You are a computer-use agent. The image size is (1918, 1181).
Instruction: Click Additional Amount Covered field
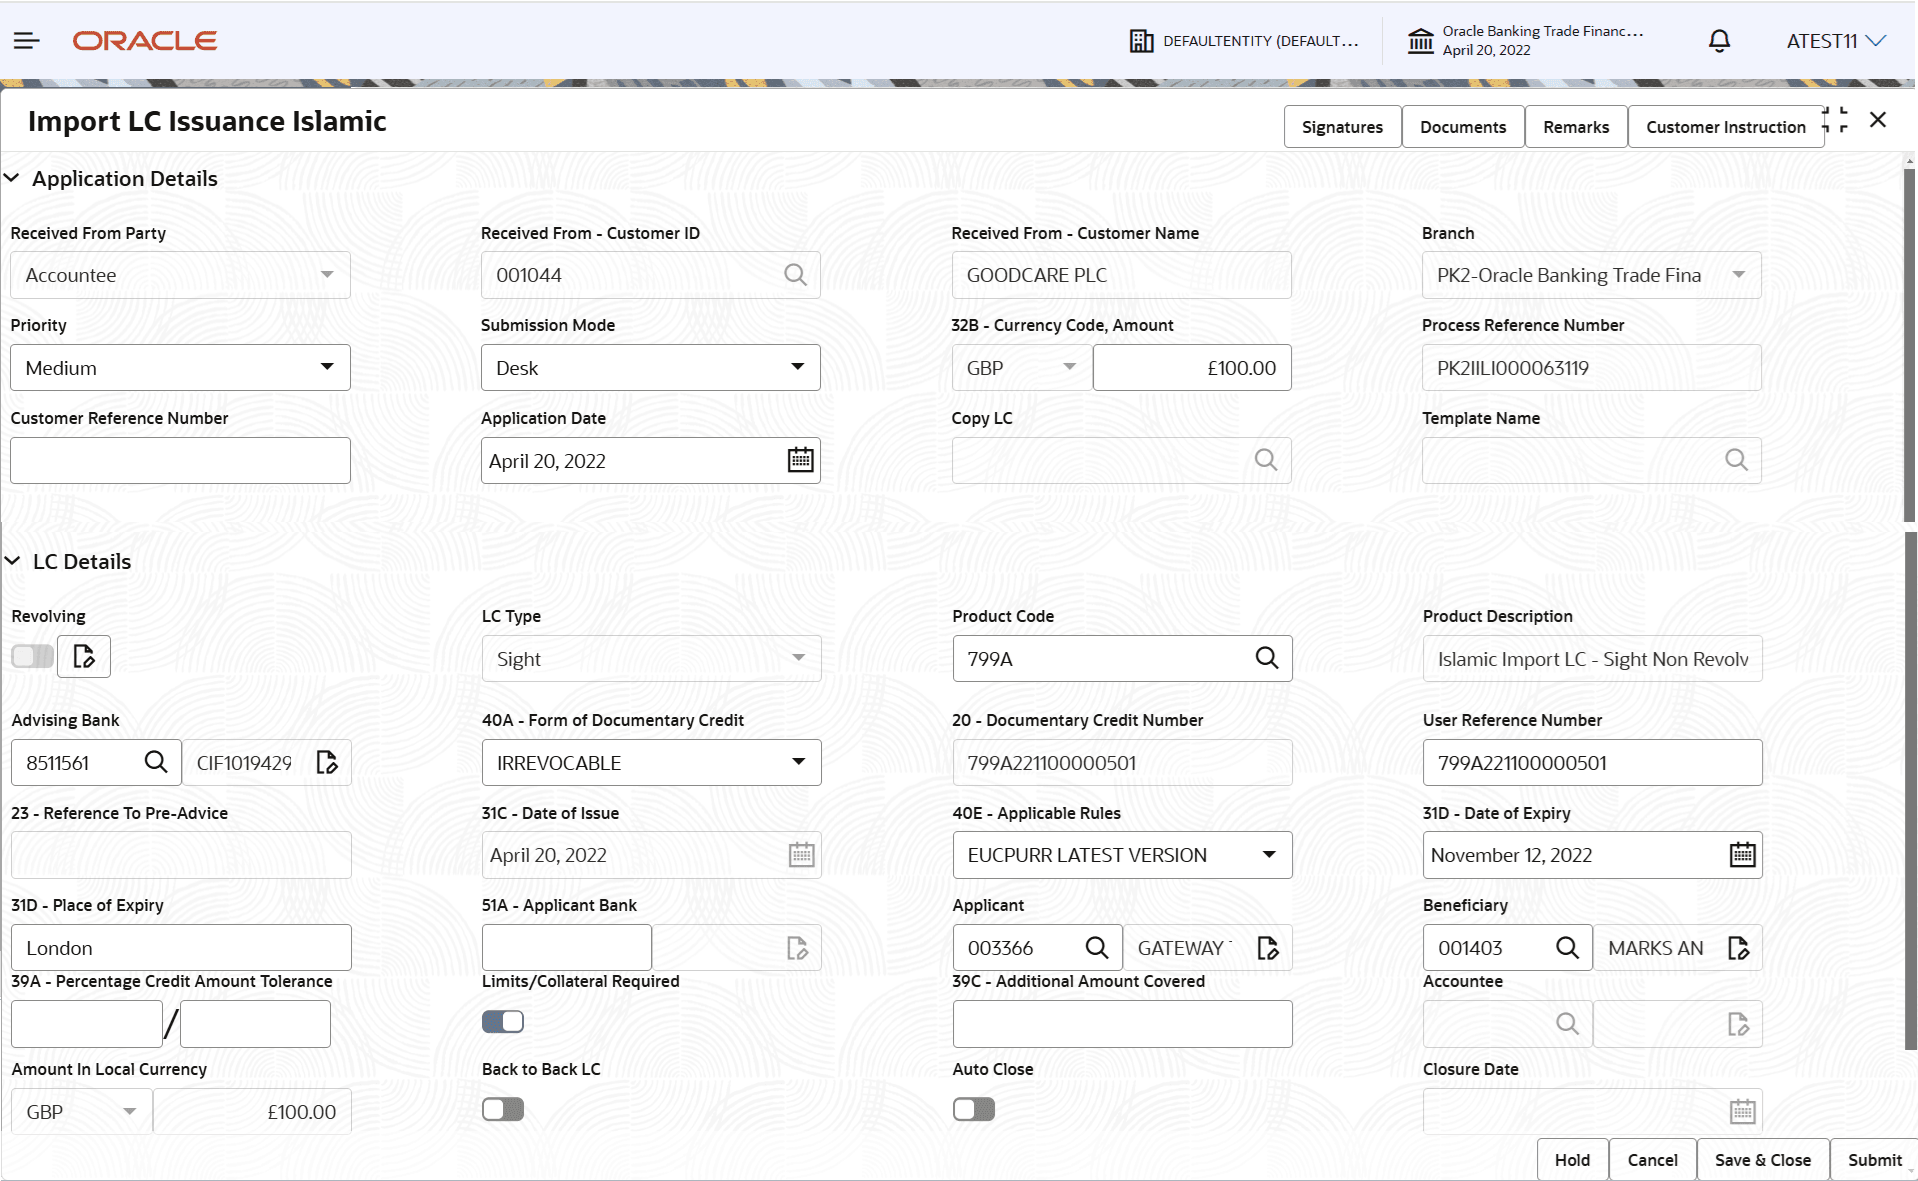coord(1122,1024)
